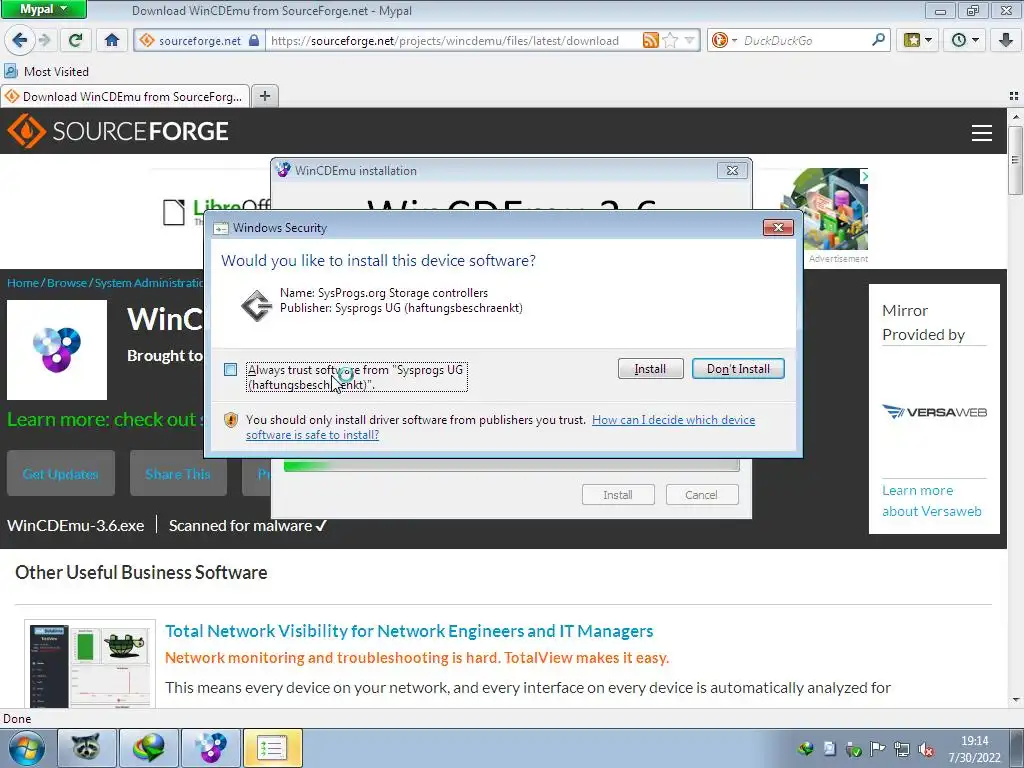Click the download manager globe taskbar icon
Screen dimensions: 1024x768
tap(148, 748)
